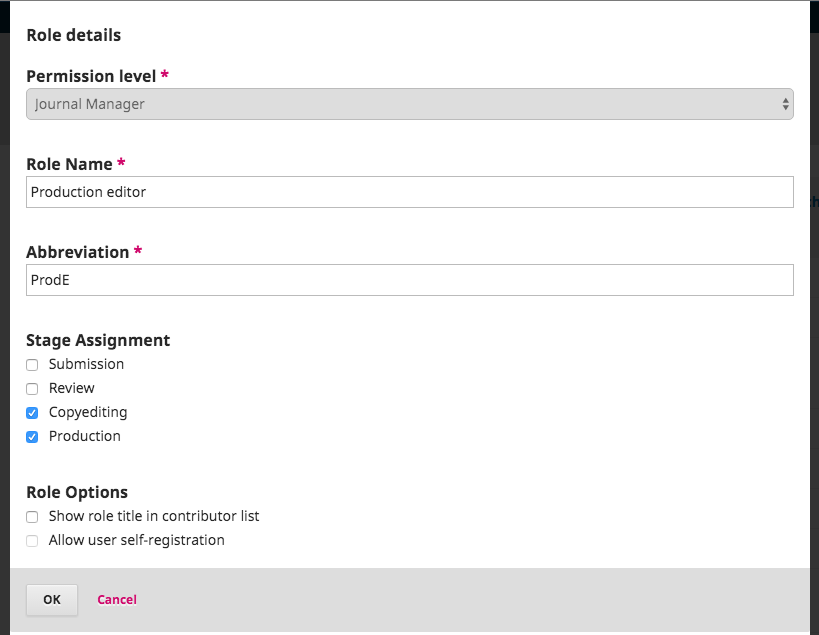Click the Permission level field label

(91, 76)
